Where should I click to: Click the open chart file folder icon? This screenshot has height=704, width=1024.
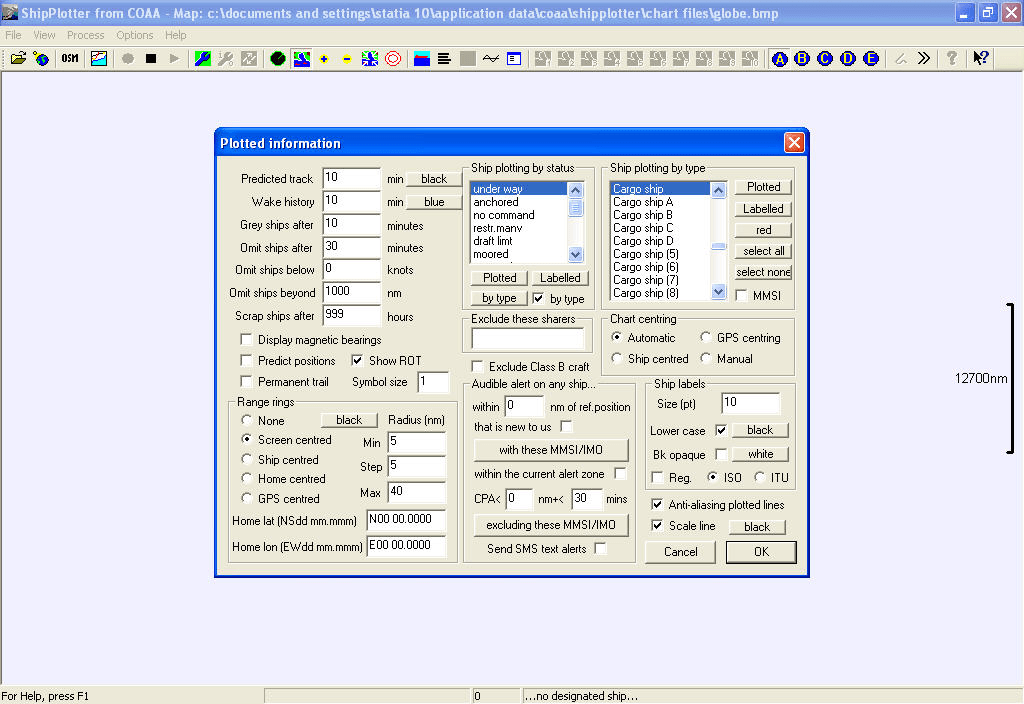click(x=18, y=59)
